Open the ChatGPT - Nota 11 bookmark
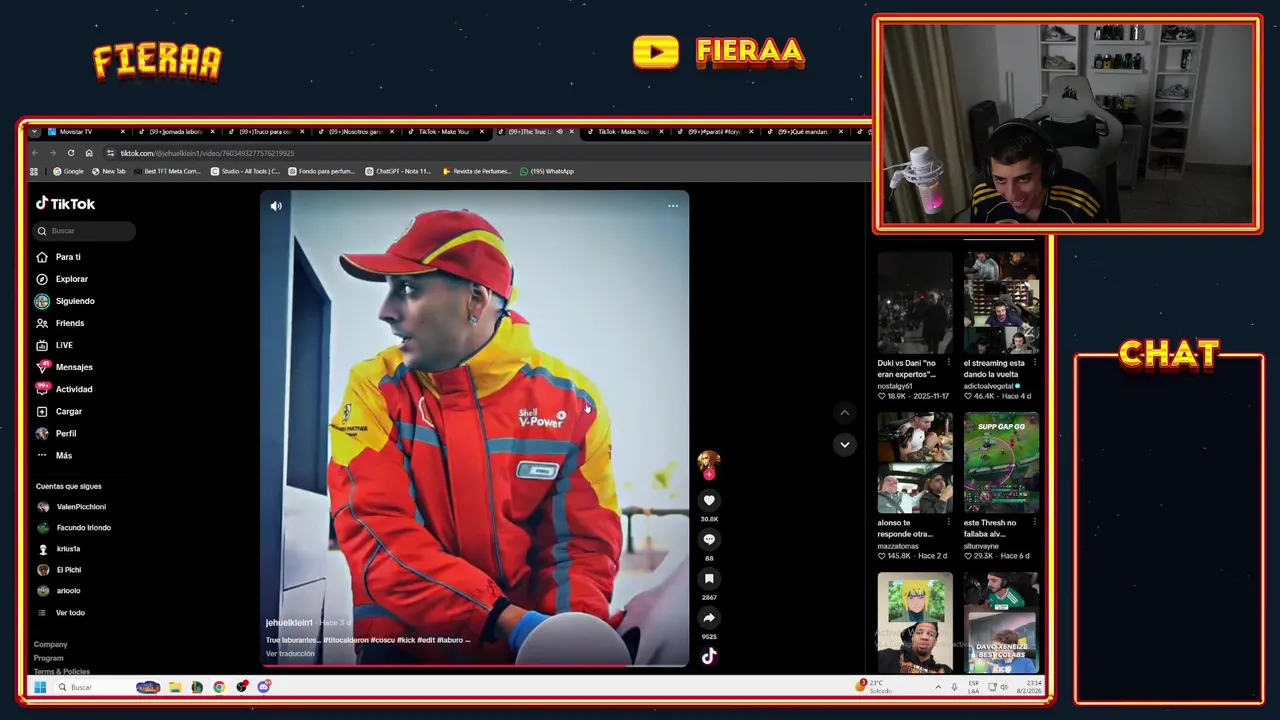 (397, 171)
